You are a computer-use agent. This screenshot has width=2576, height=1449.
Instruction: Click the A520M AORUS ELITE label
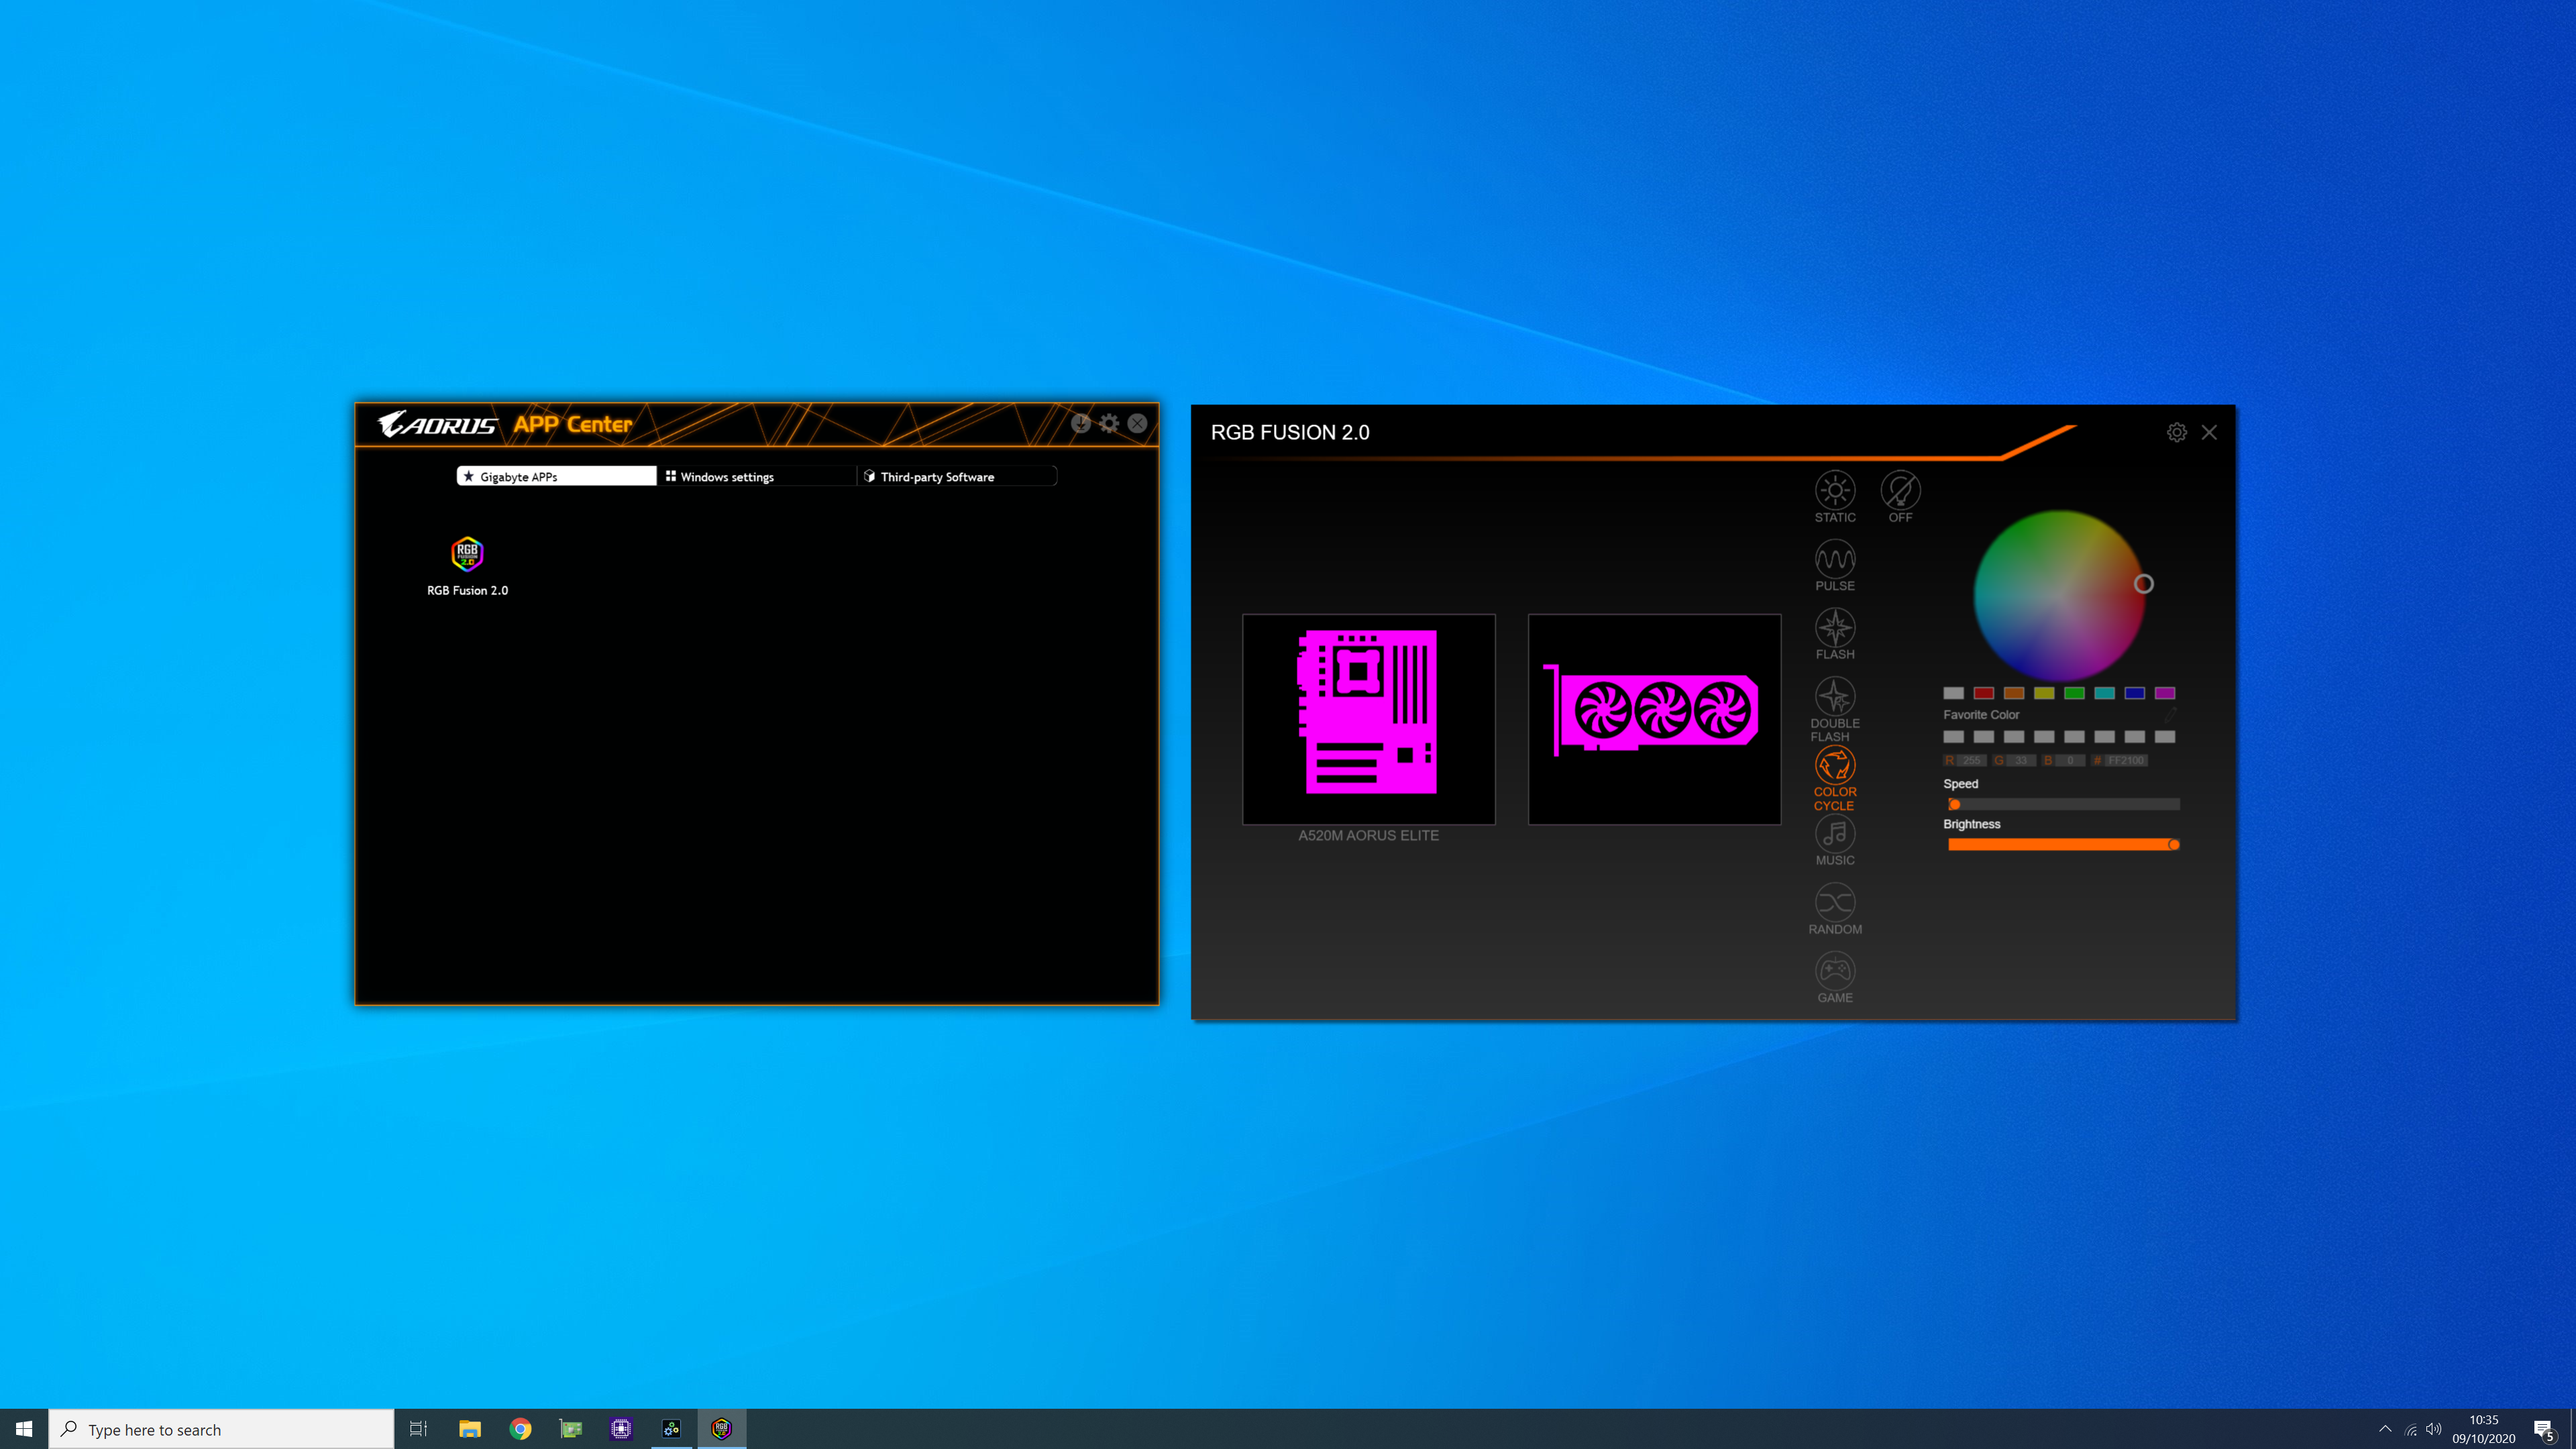tap(1368, 835)
